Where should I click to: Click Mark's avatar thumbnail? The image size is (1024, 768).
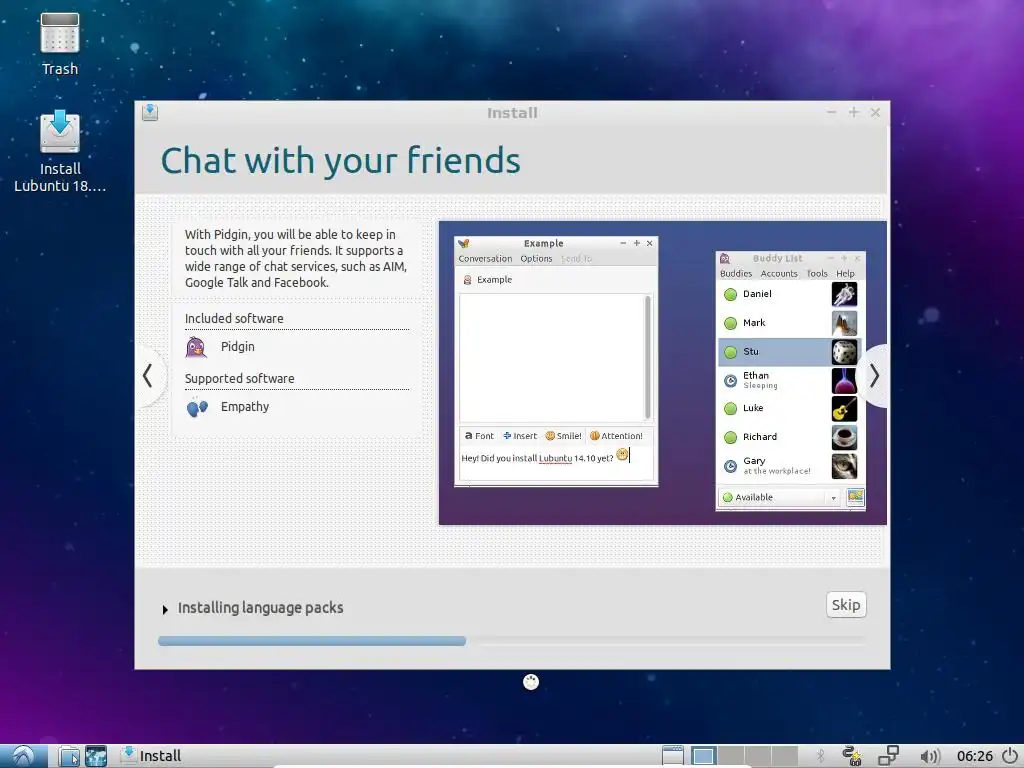pyautogui.click(x=844, y=323)
